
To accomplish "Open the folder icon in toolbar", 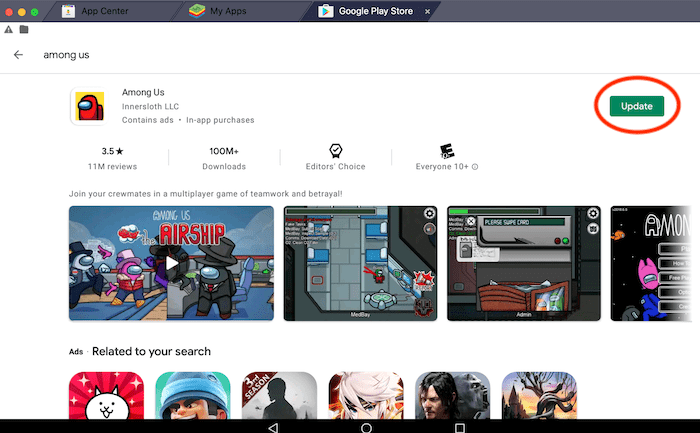I will tap(24, 29).
